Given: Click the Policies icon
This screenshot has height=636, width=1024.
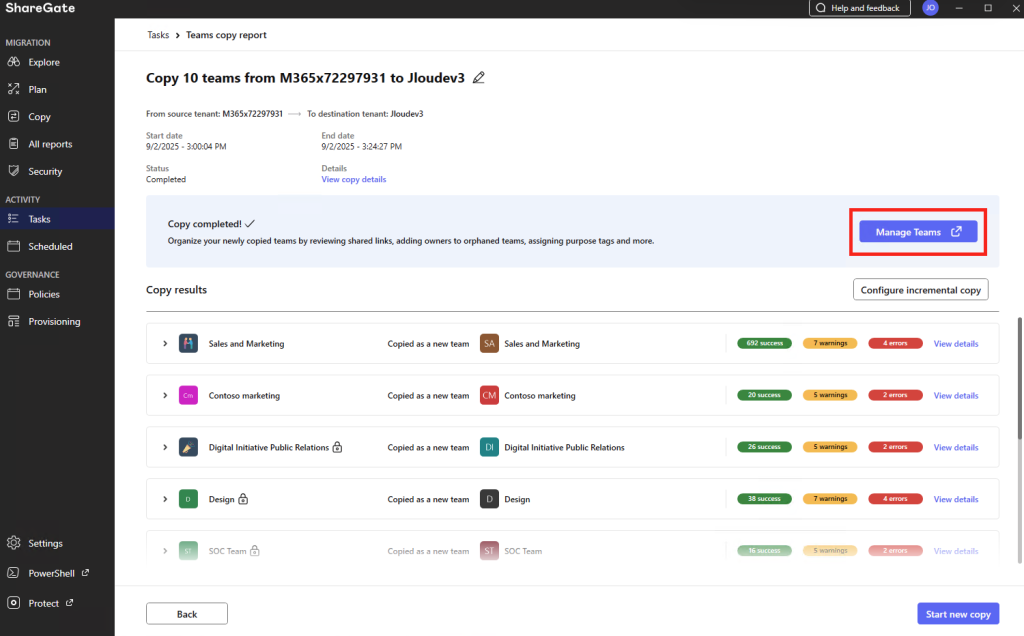Looking at the screenshot, I should click(x=14, y=294).
